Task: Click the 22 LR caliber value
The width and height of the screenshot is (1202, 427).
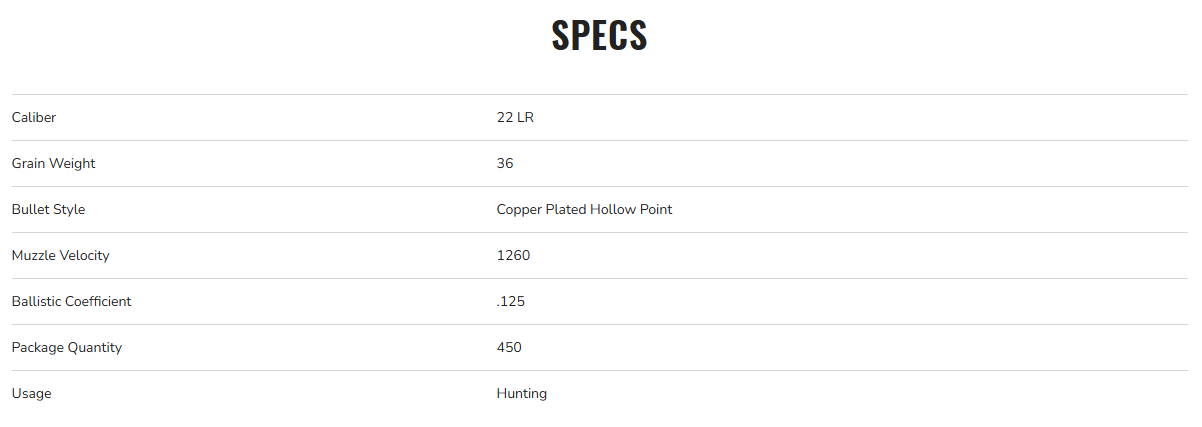Action: coord(515,118)
